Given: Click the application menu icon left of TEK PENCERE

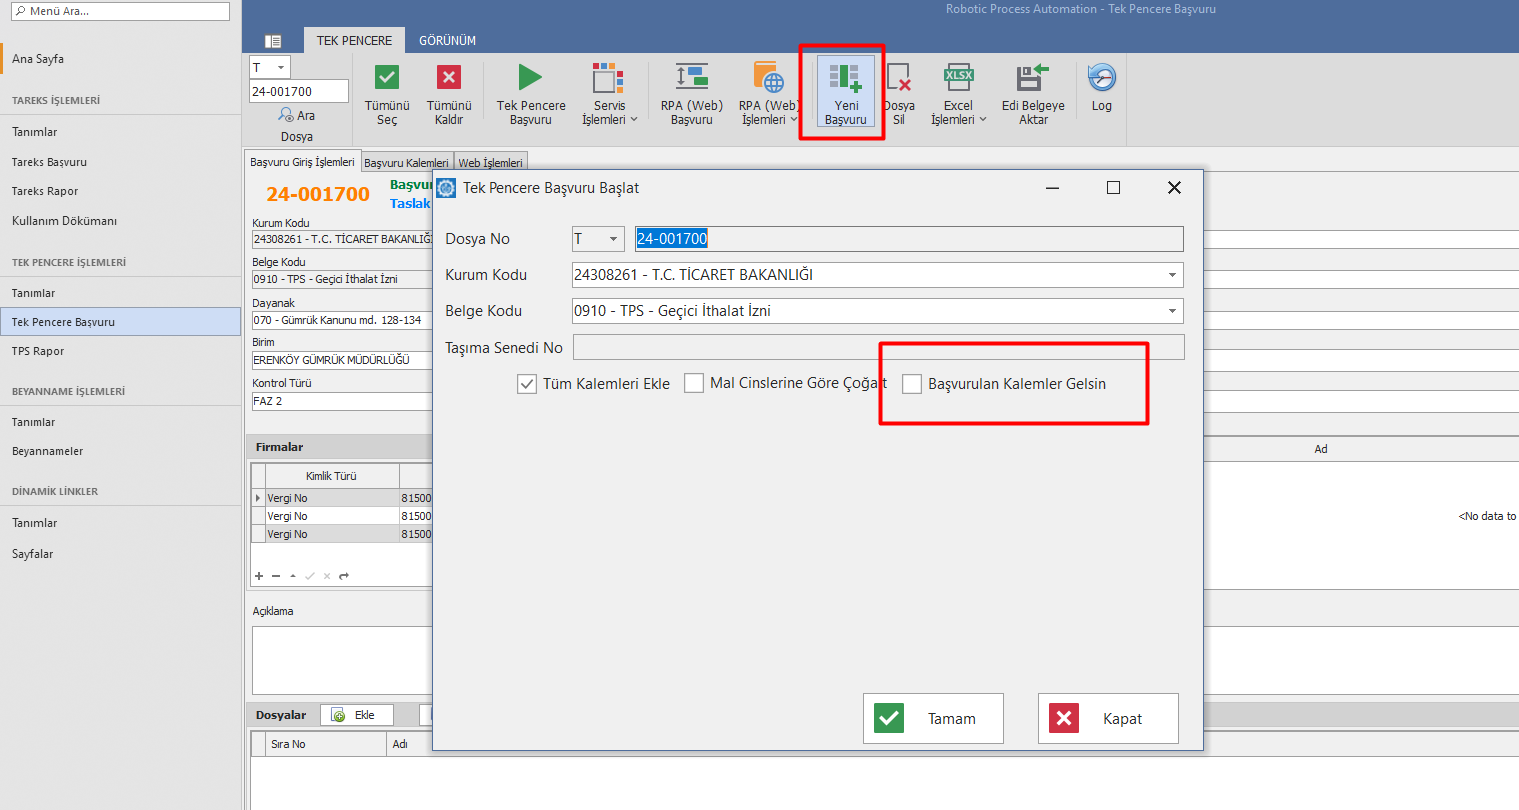Looking at the screenshot, I should click(273, 41).
